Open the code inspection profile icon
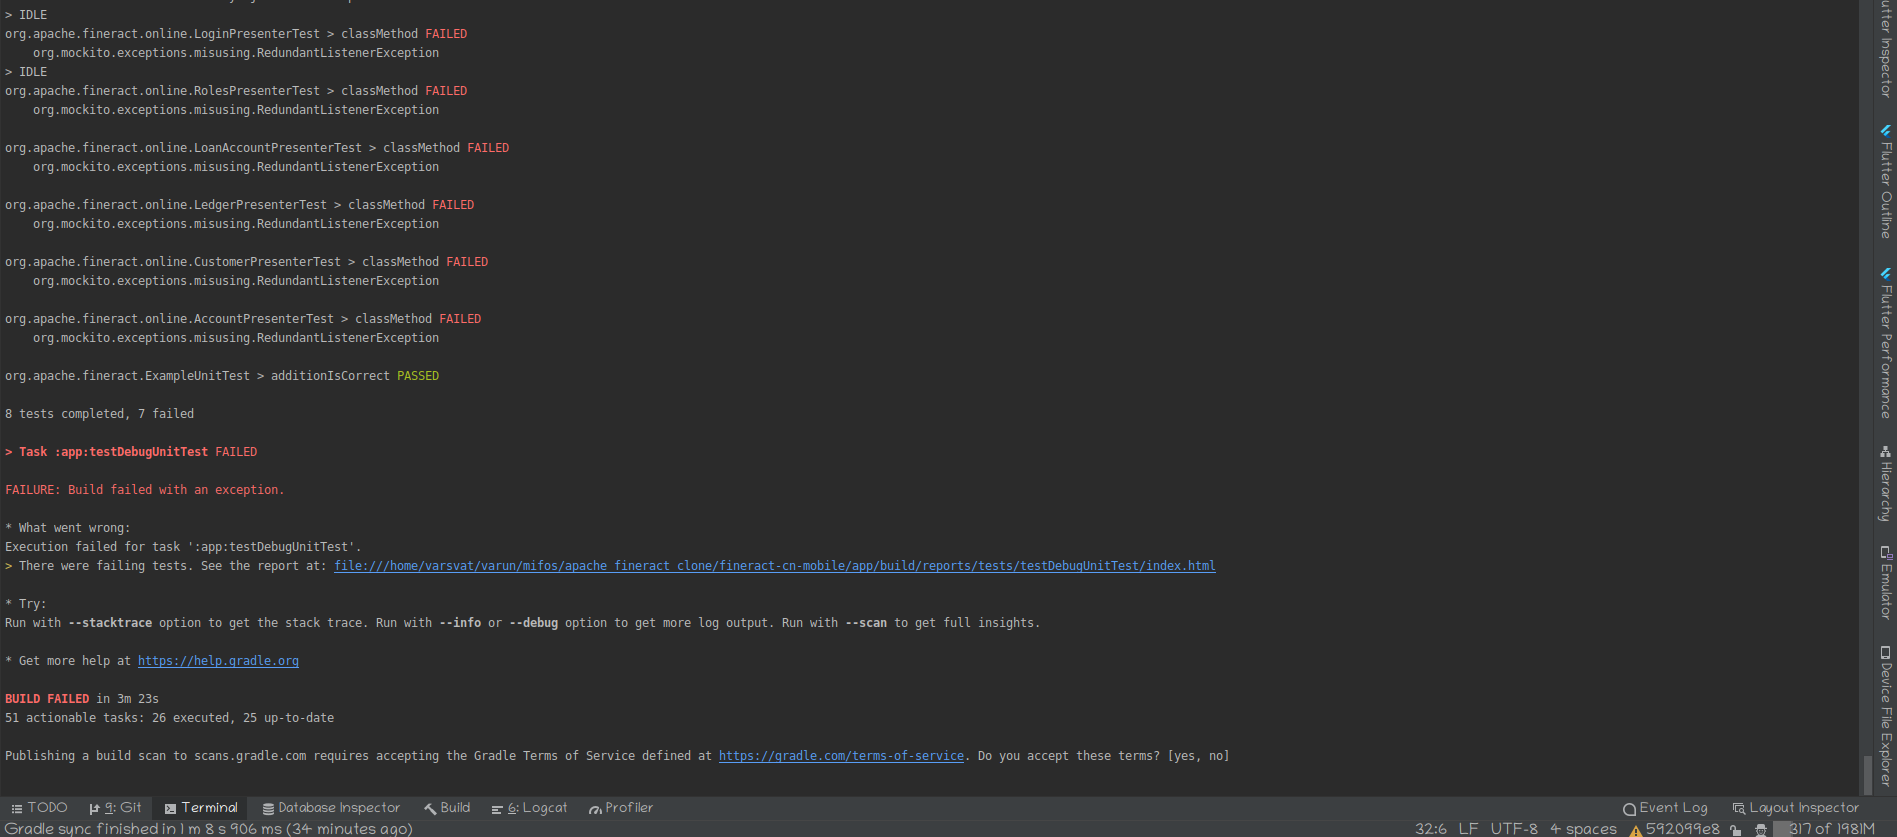 (x=1761, y=830)
